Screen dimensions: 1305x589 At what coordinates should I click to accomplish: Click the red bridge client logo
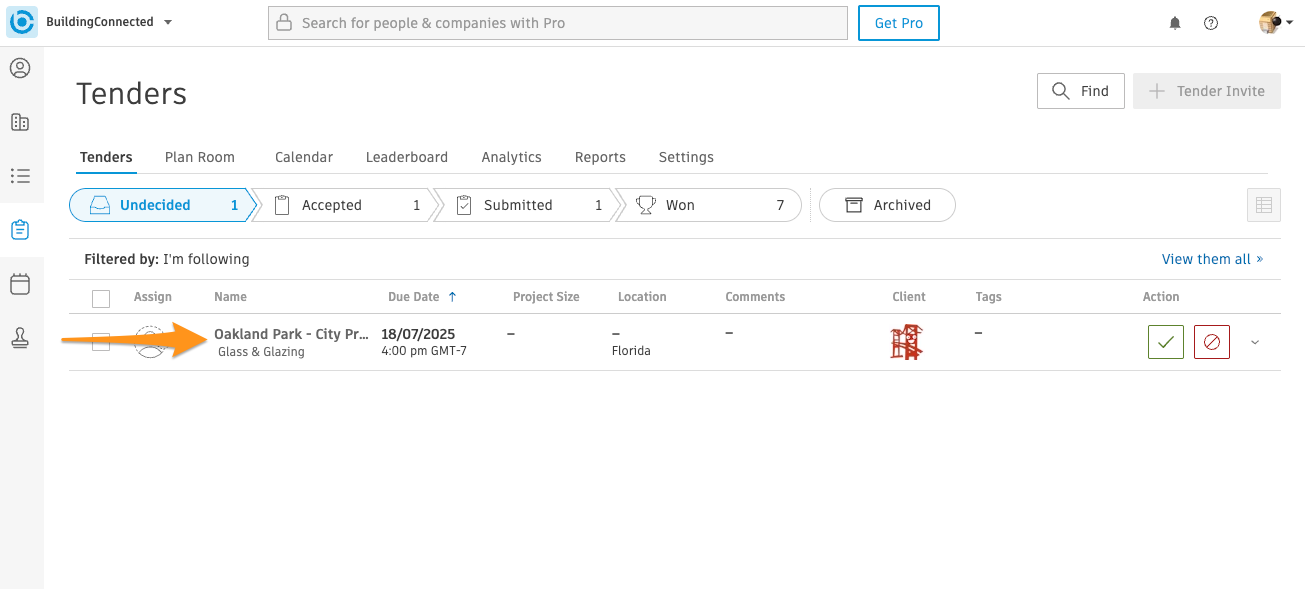pos(907,342)
